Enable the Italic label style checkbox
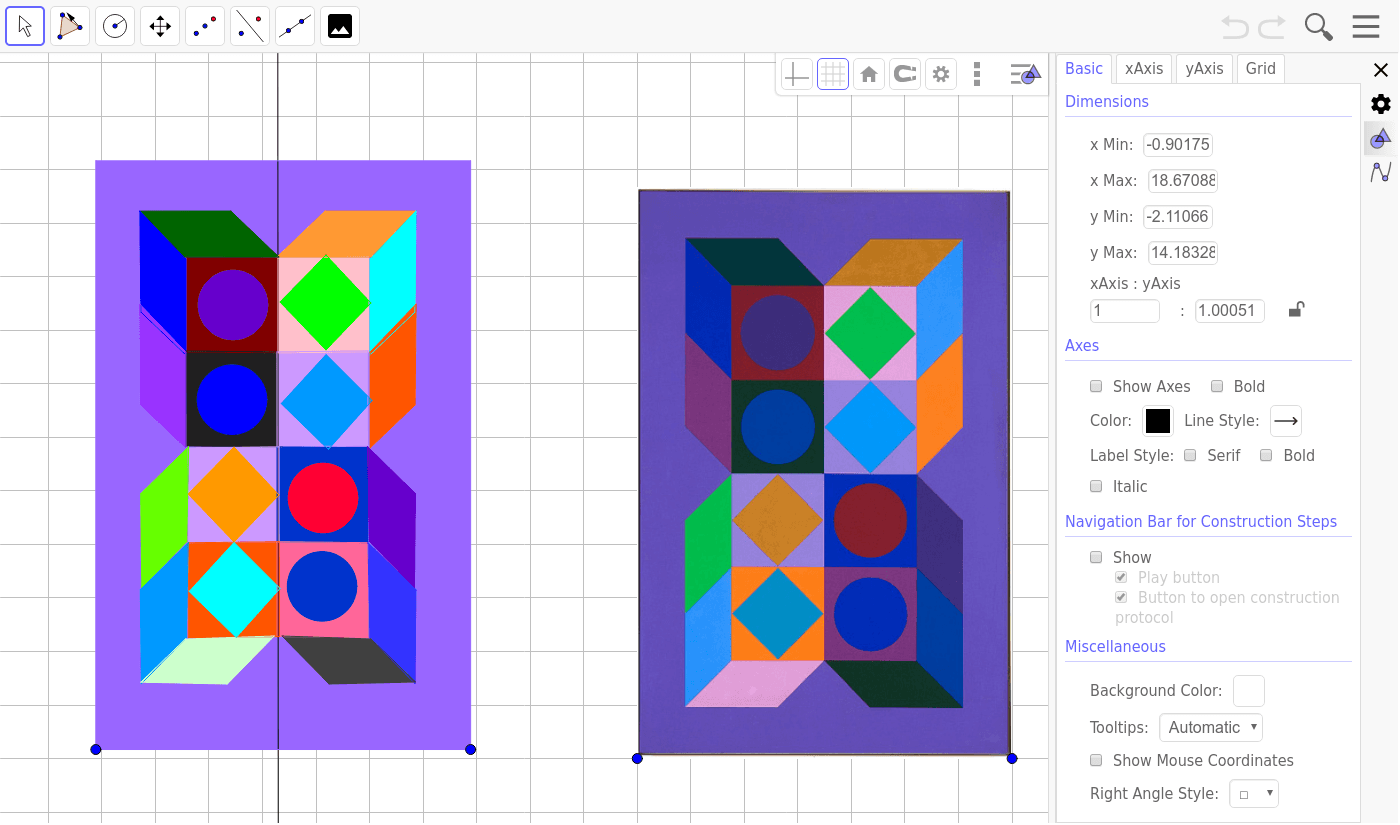 pos(1096,486)
